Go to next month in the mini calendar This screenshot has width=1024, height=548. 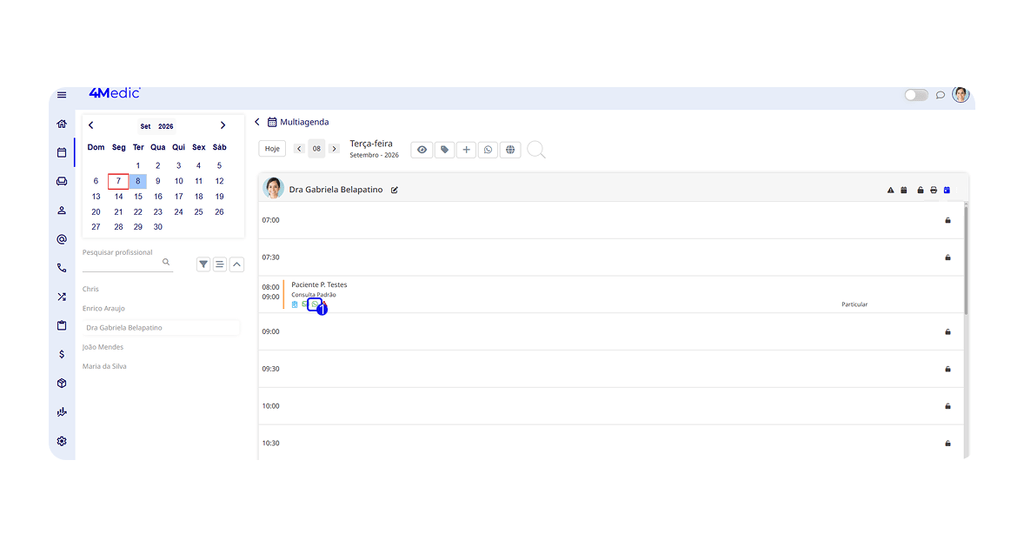coord(223,125)
